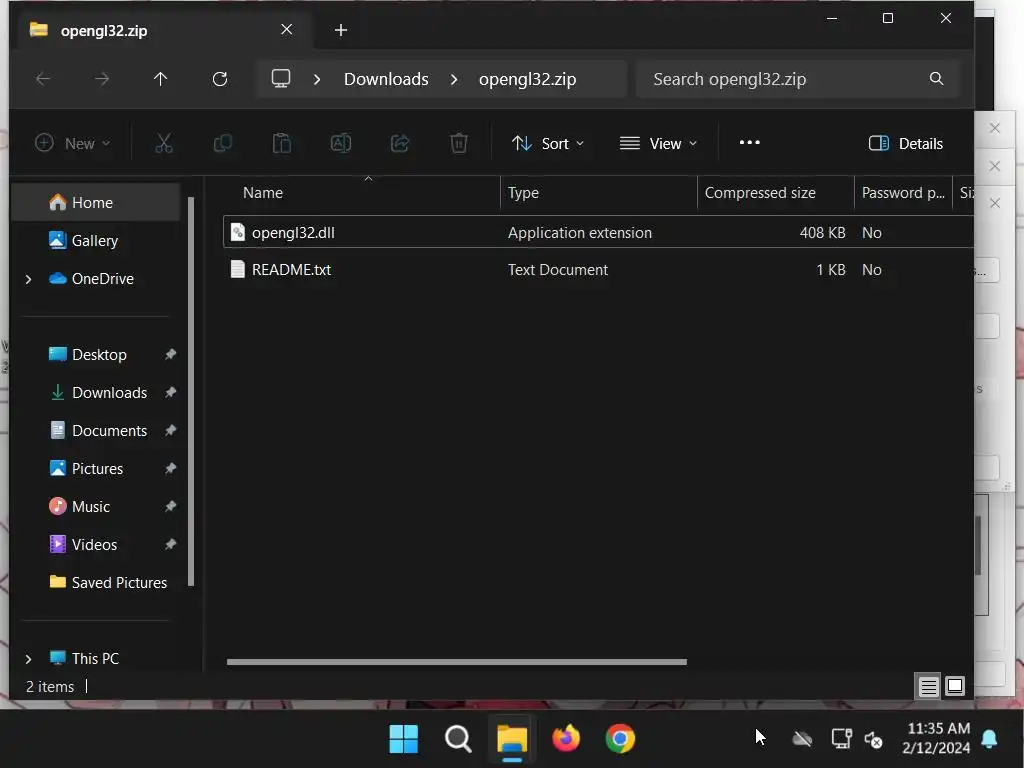Click the Share icon in toolbar
The width and height of the screenshot is (1024, 768).
[x=400, y=143]
